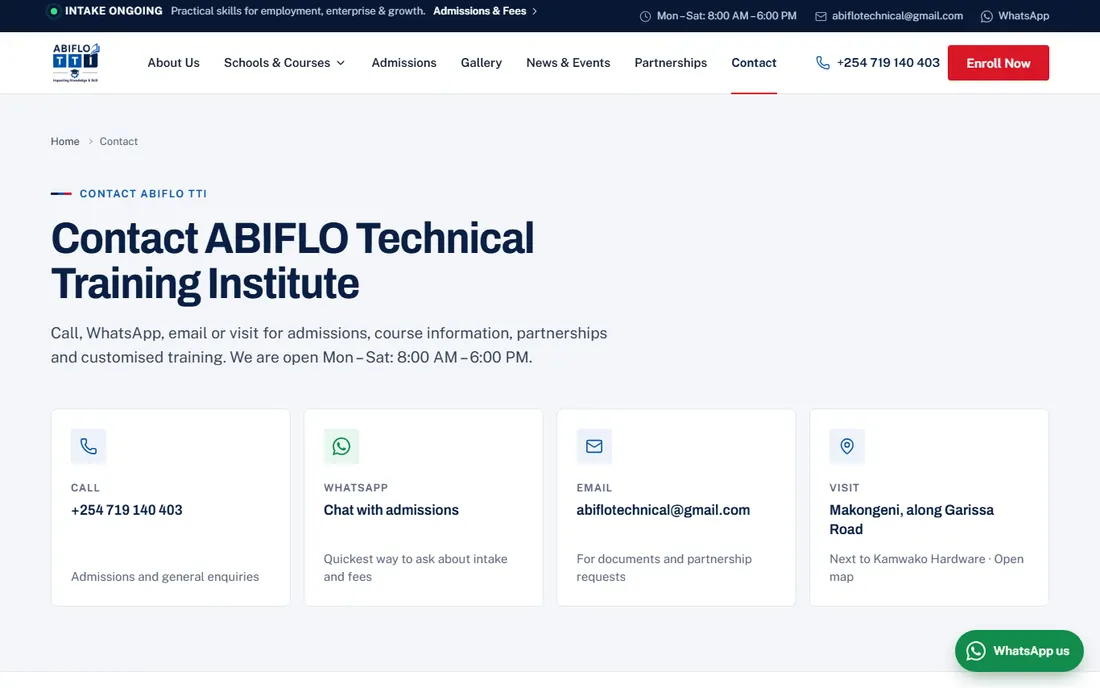Click Makongeni, along Garissa Road link

click(911, 520)
